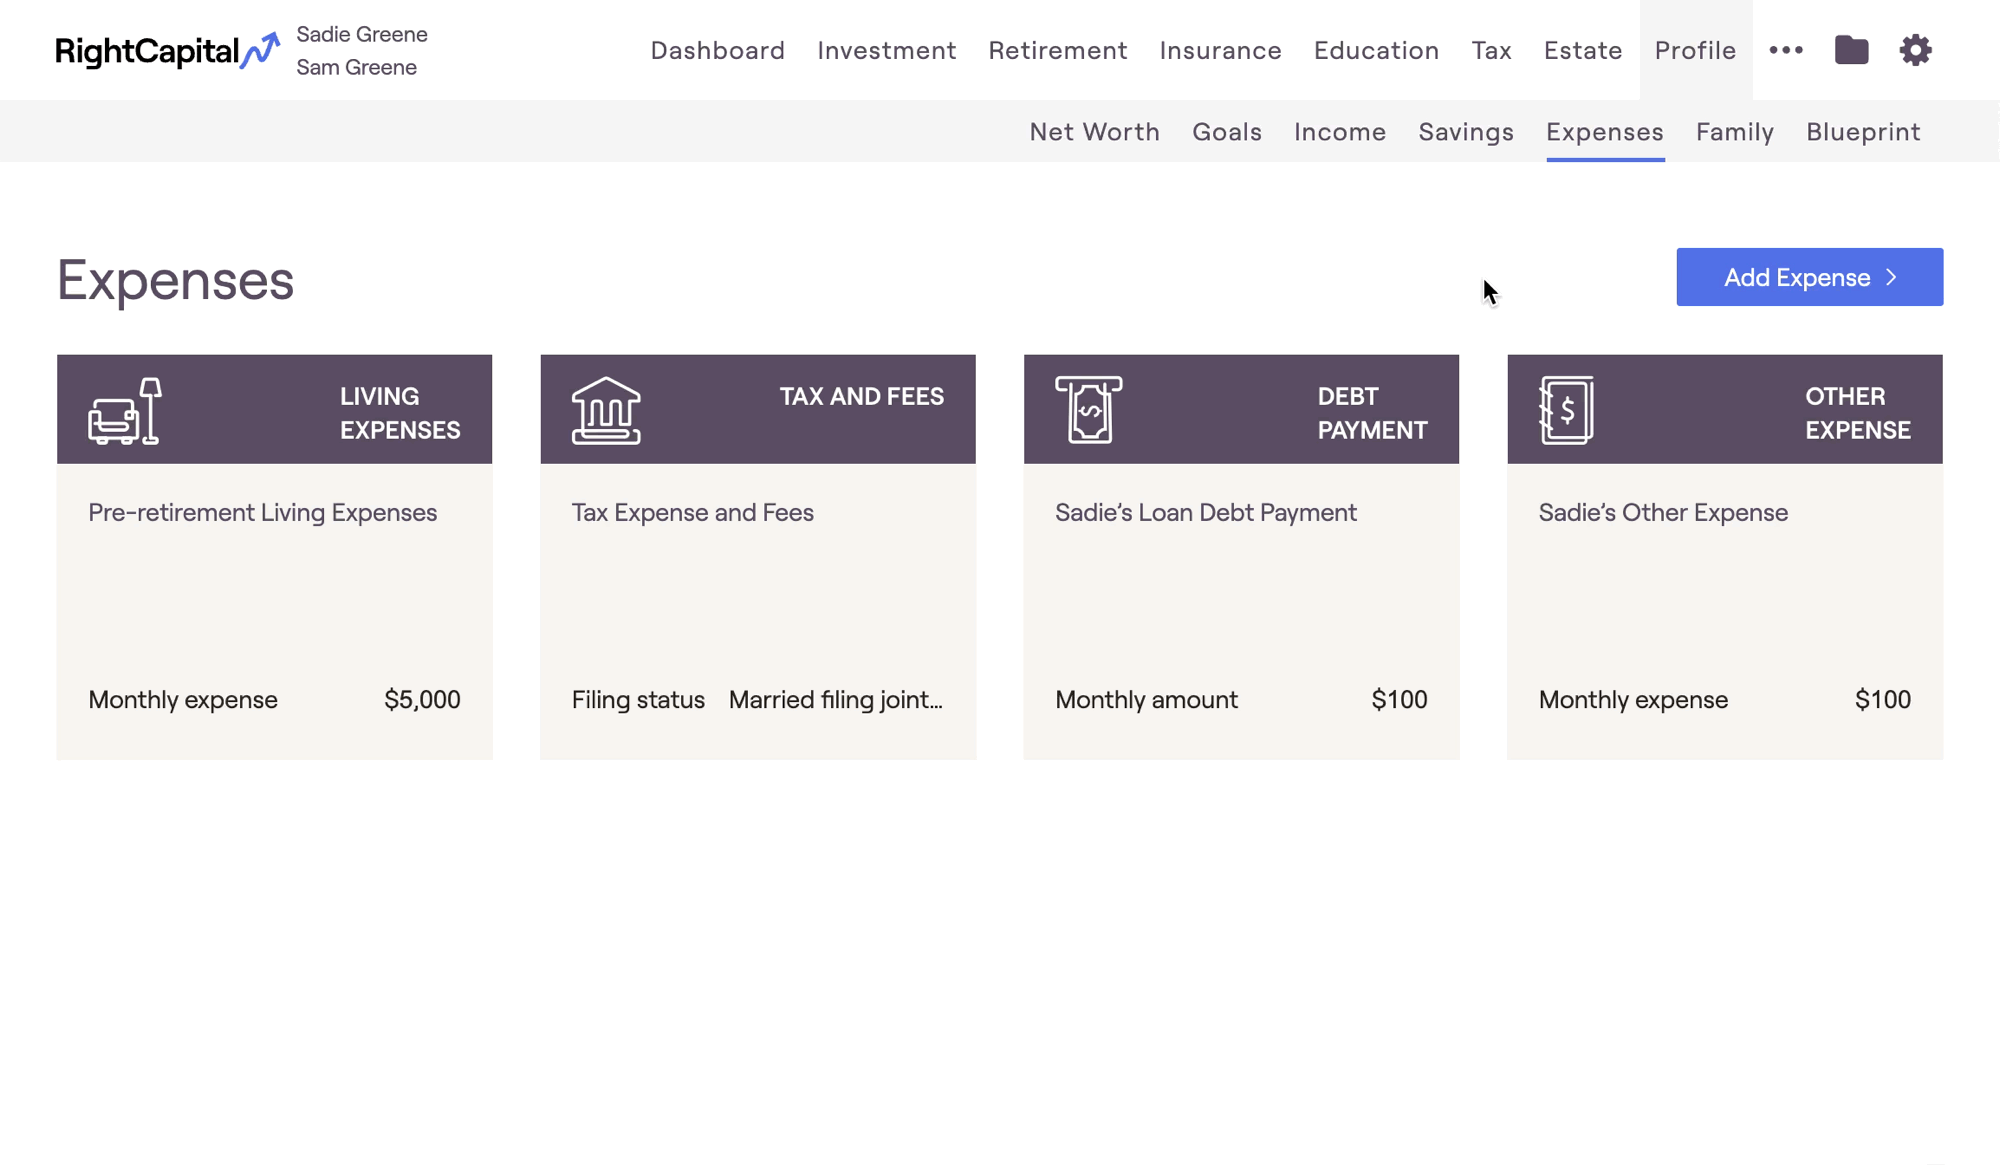Image resolution: width=2000 pixels, height=1165 pixels.
Task: Navigate to Insurance
Action: (x=1221, y=50)
